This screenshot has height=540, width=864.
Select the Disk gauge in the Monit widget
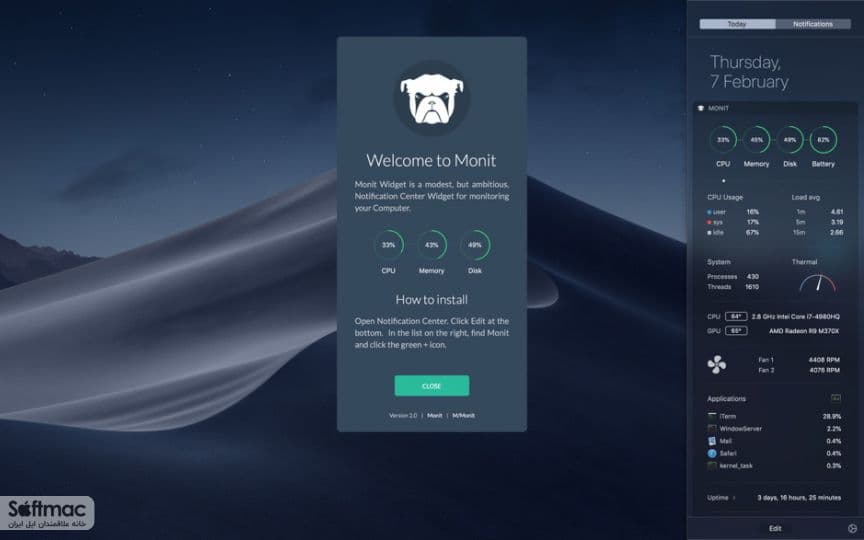pos(790,140)
